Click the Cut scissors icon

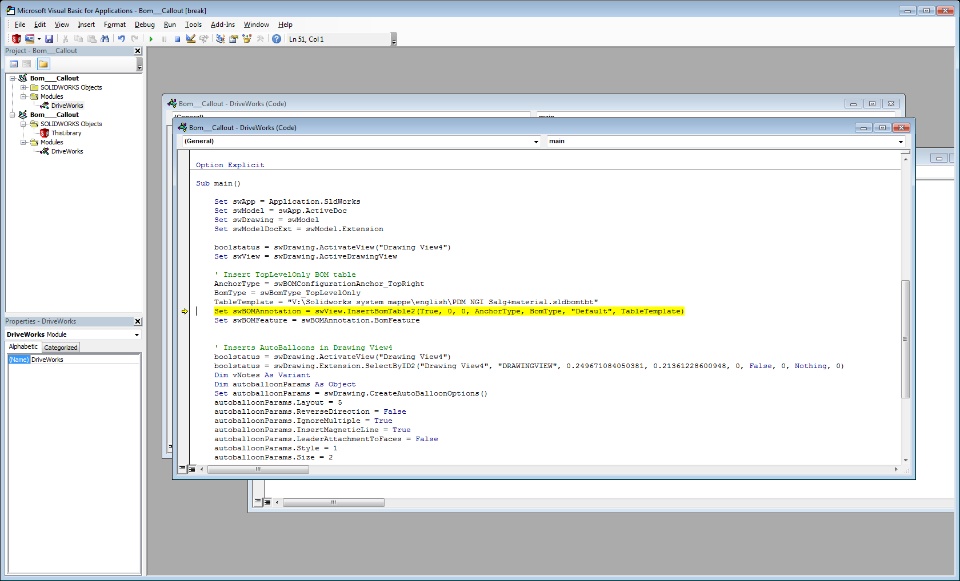click(66, 39)
